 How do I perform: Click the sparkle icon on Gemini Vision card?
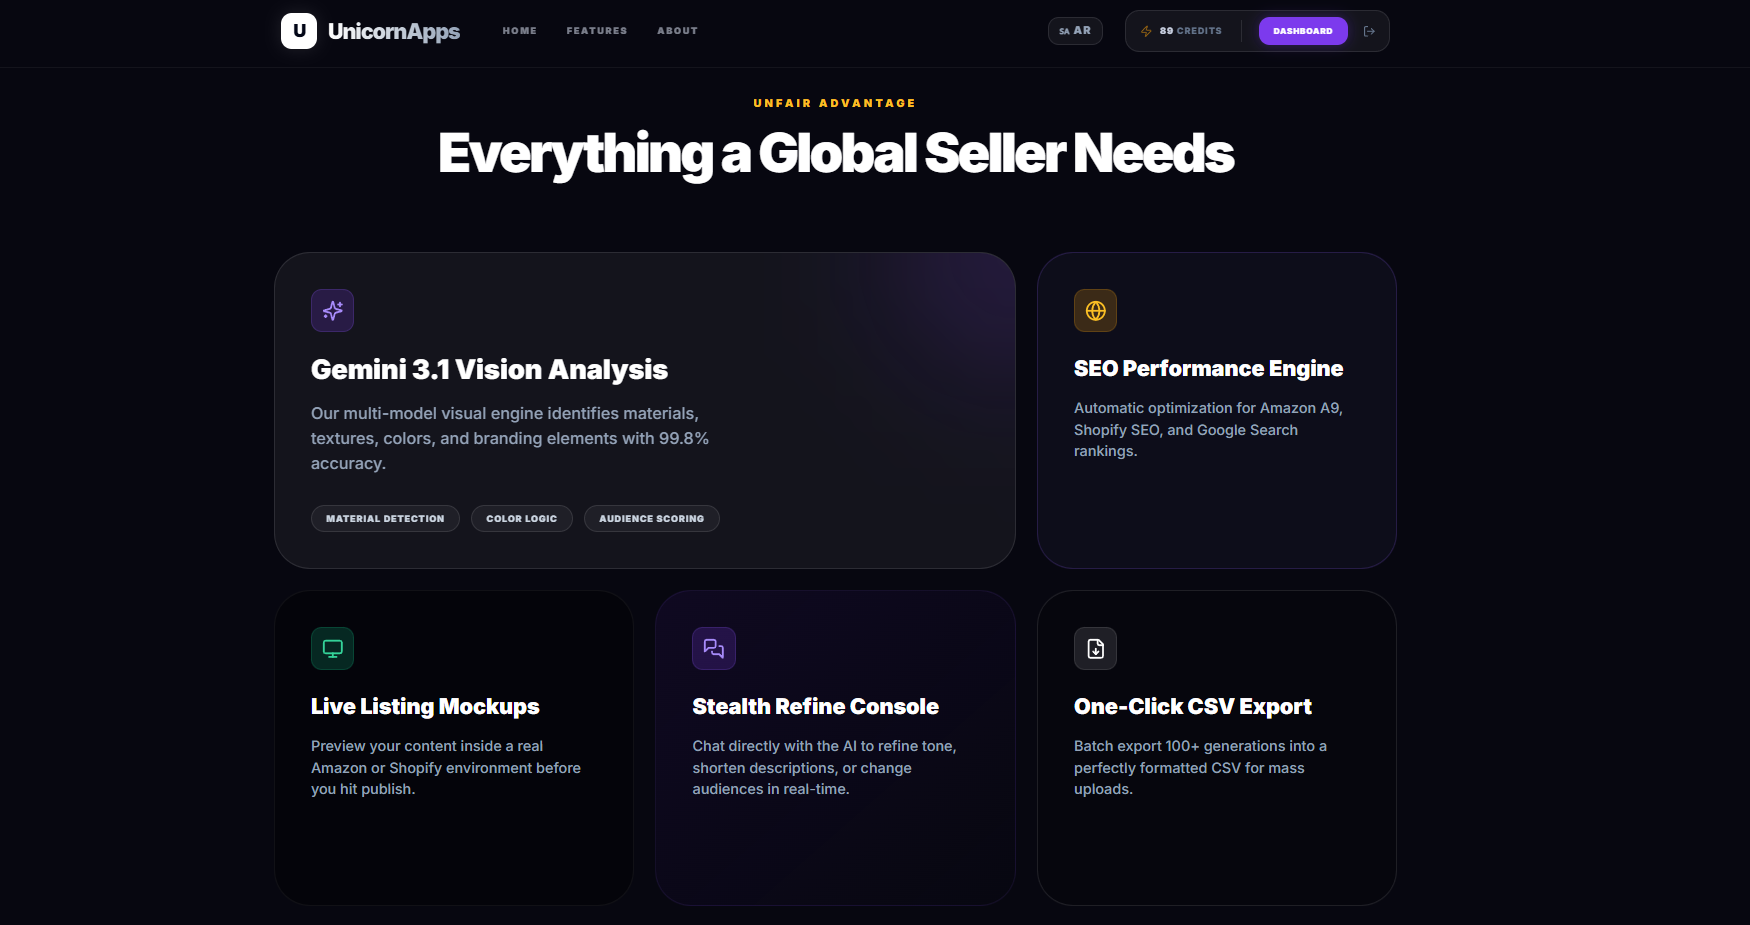pyautogui.click(x=333, y=311)
